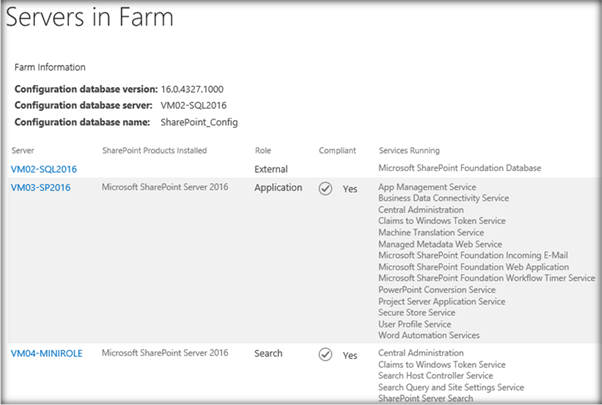Select the Microsoft SharePoint Foundation Database service
602x405 pixels.
click(460, 168)
